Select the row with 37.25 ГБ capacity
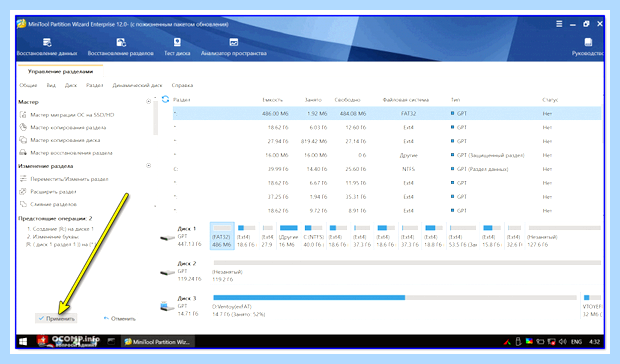 pyautogui.click(x=387, y=197)
